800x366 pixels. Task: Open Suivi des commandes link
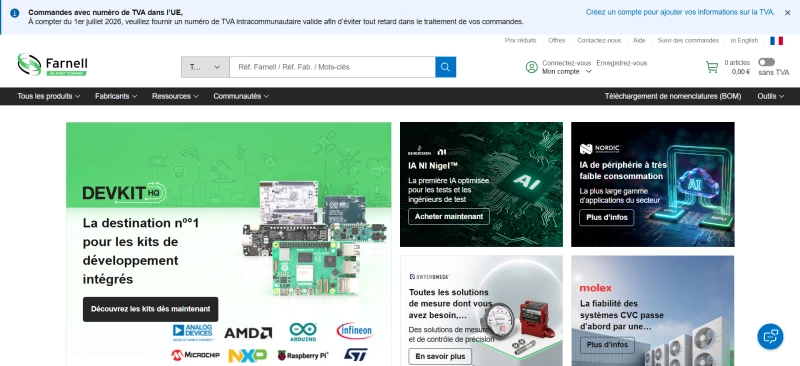point(688,40)
